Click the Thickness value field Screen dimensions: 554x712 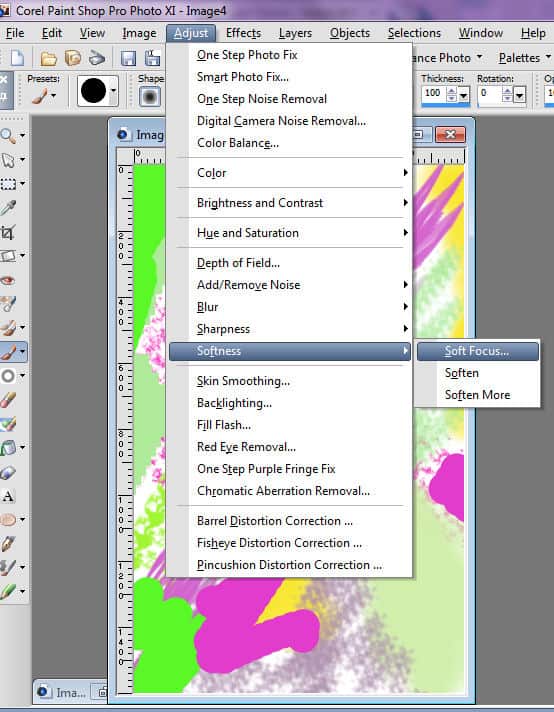click(x=433, y=94)
